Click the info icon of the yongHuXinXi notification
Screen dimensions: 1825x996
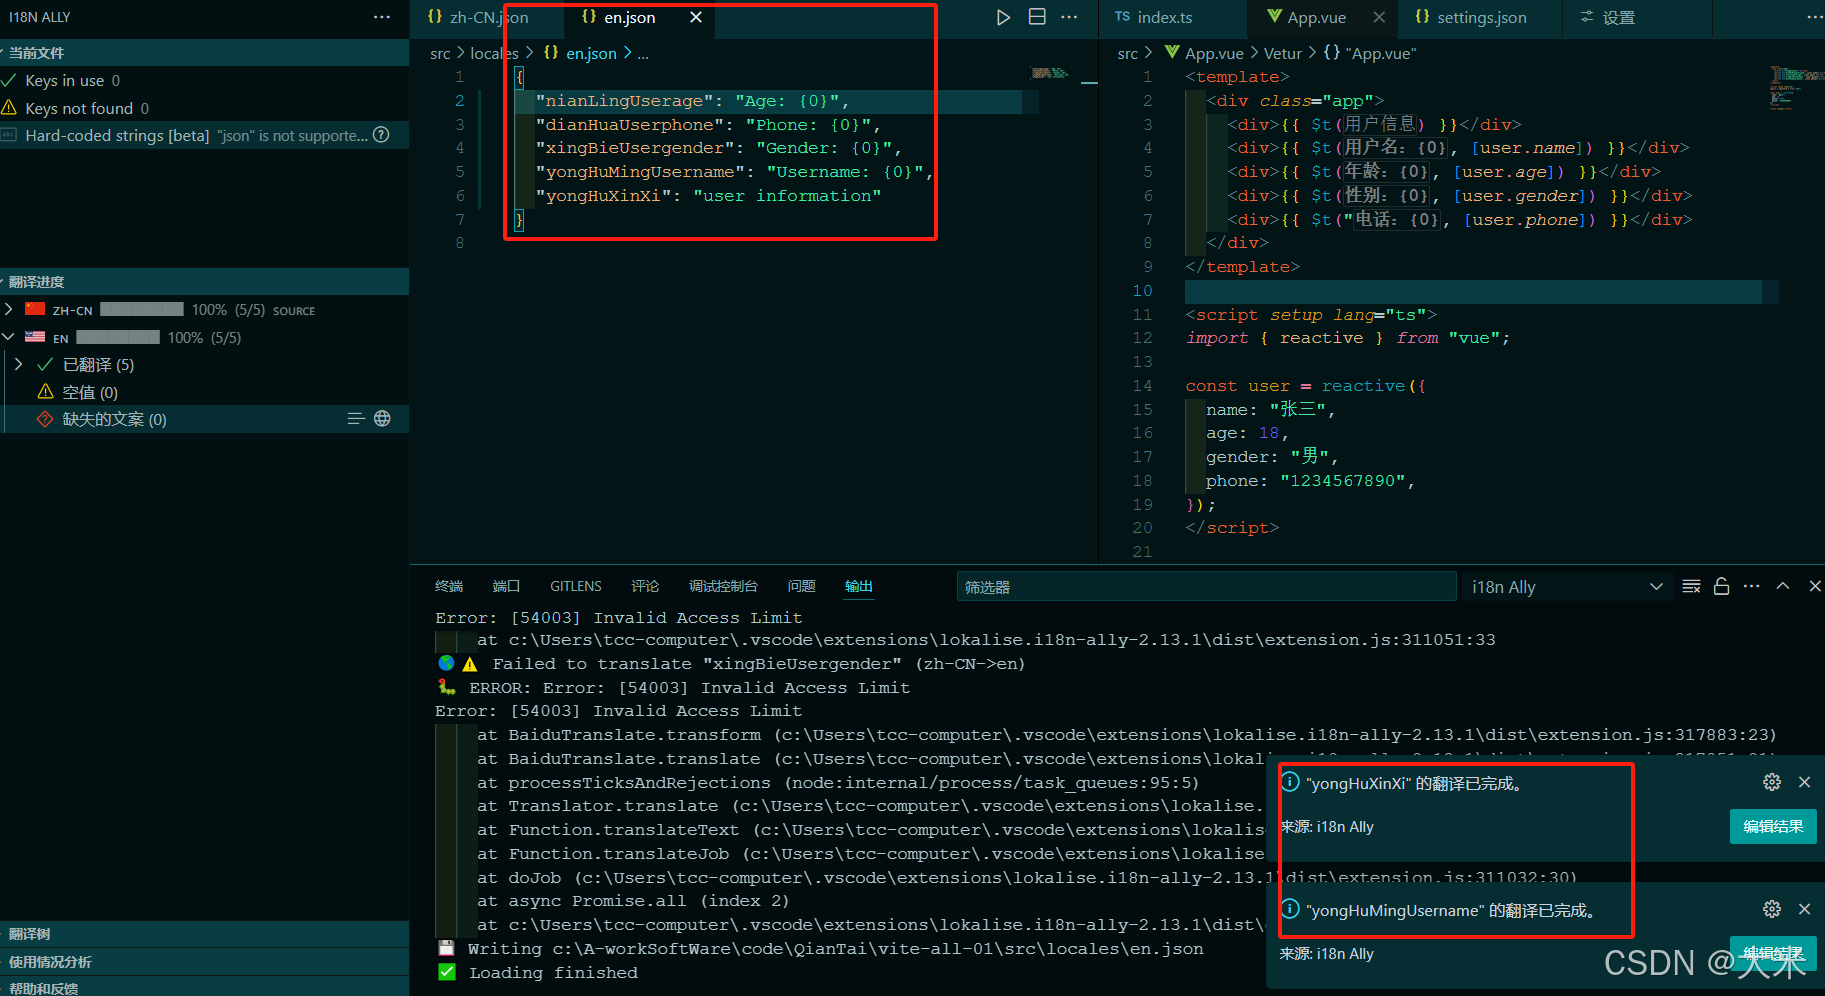(x=1291, y=782)
